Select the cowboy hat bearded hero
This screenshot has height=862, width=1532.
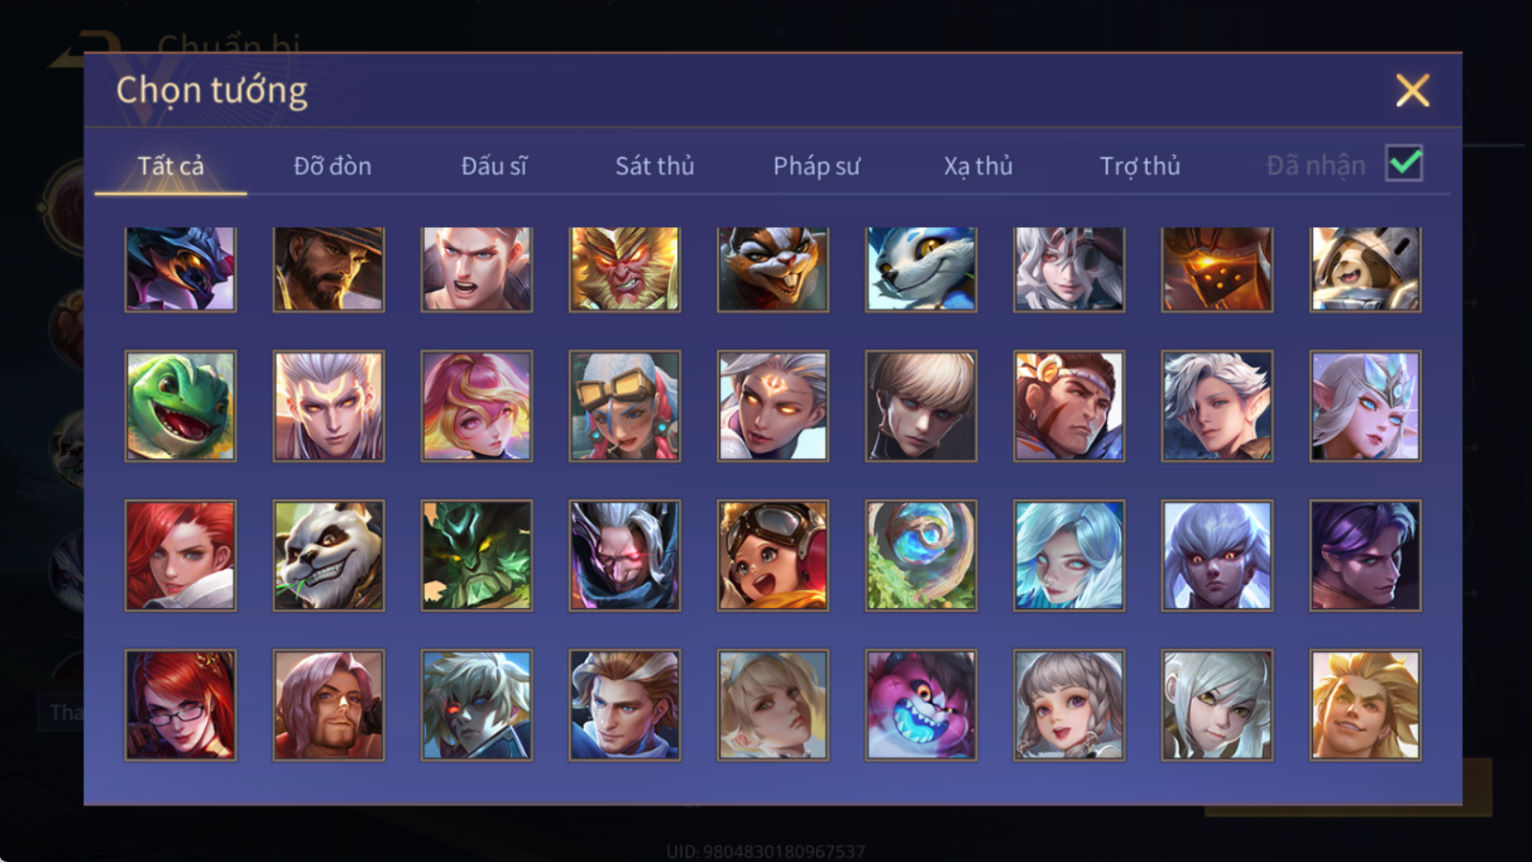click(x=329, y=268)
